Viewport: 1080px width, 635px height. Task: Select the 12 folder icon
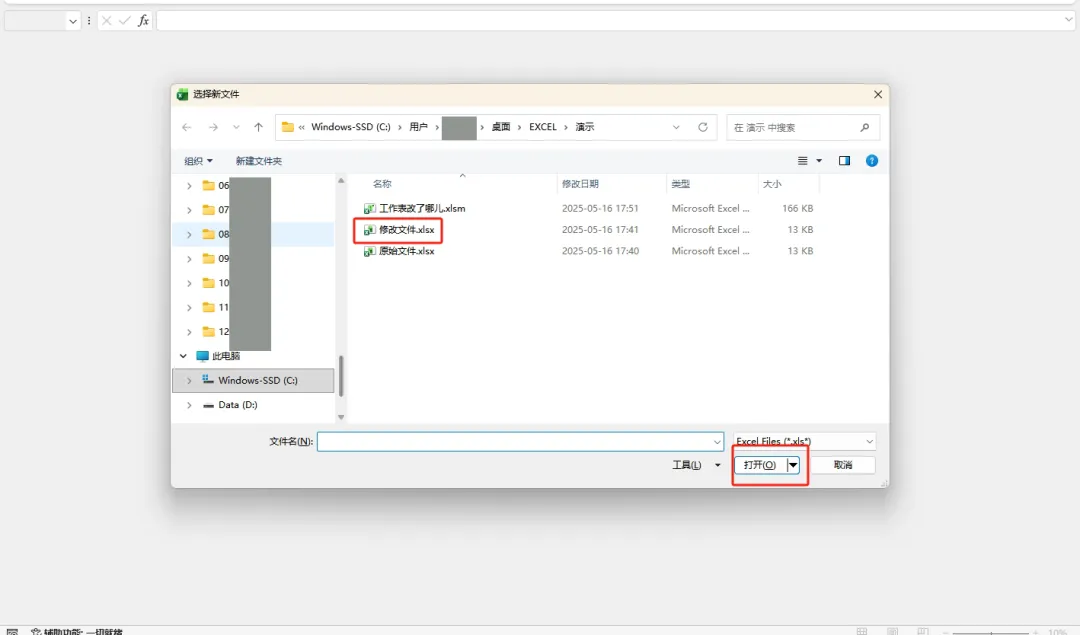(x=209, y=332)
